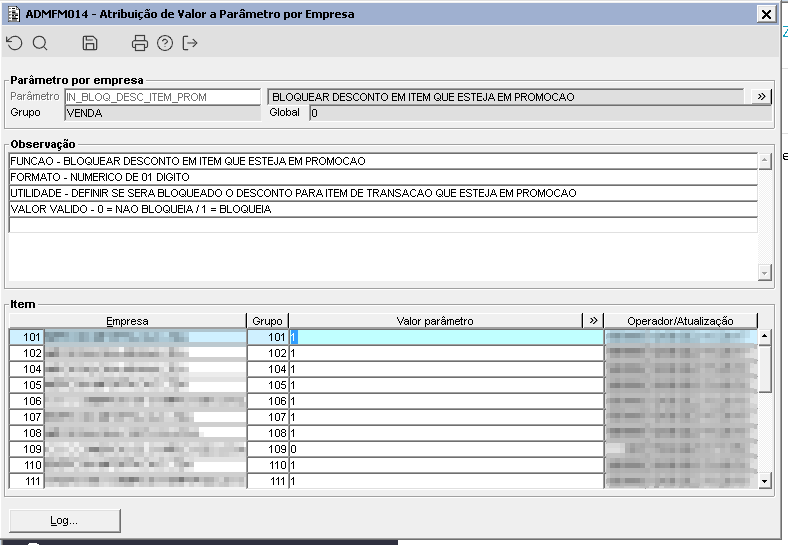Exit via the door arrow icon
788x545 pixels.
click(190, 43)
